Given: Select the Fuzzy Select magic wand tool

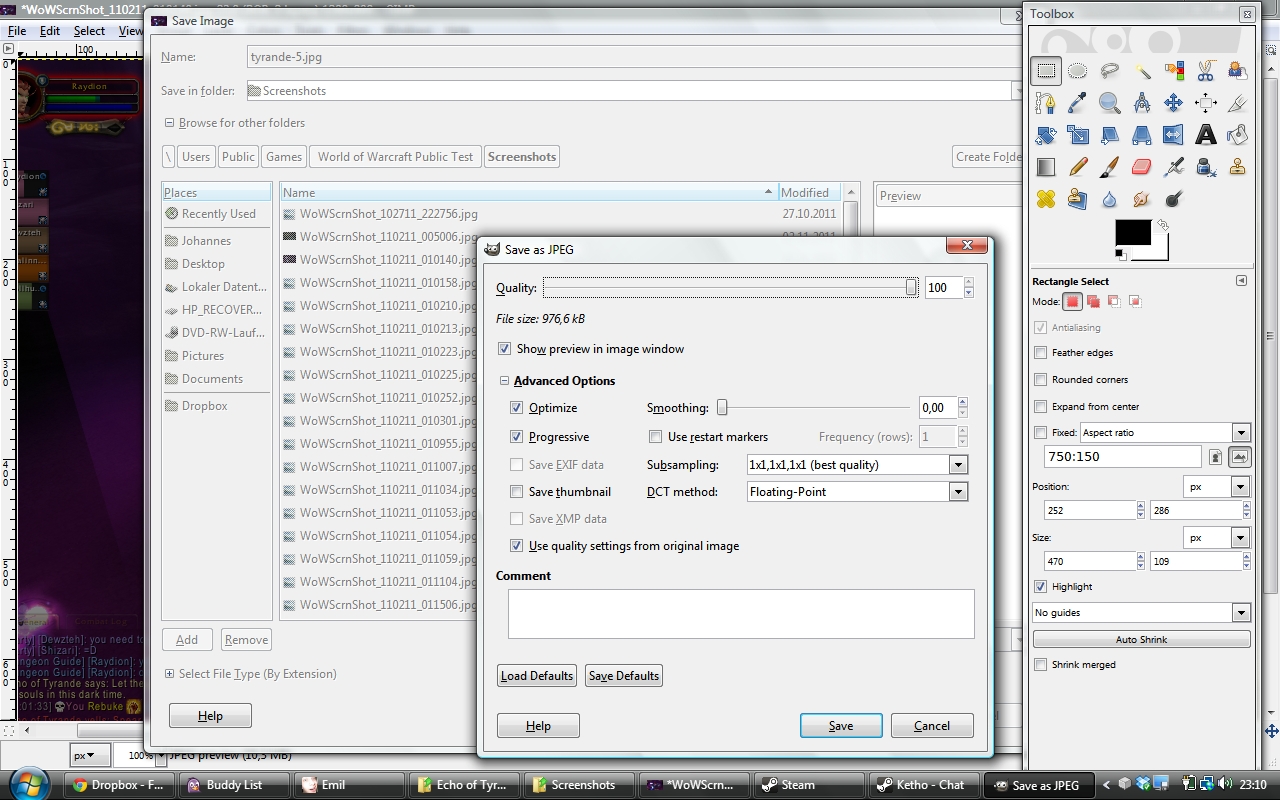Looking at the screenshot, I should 1141,71.
